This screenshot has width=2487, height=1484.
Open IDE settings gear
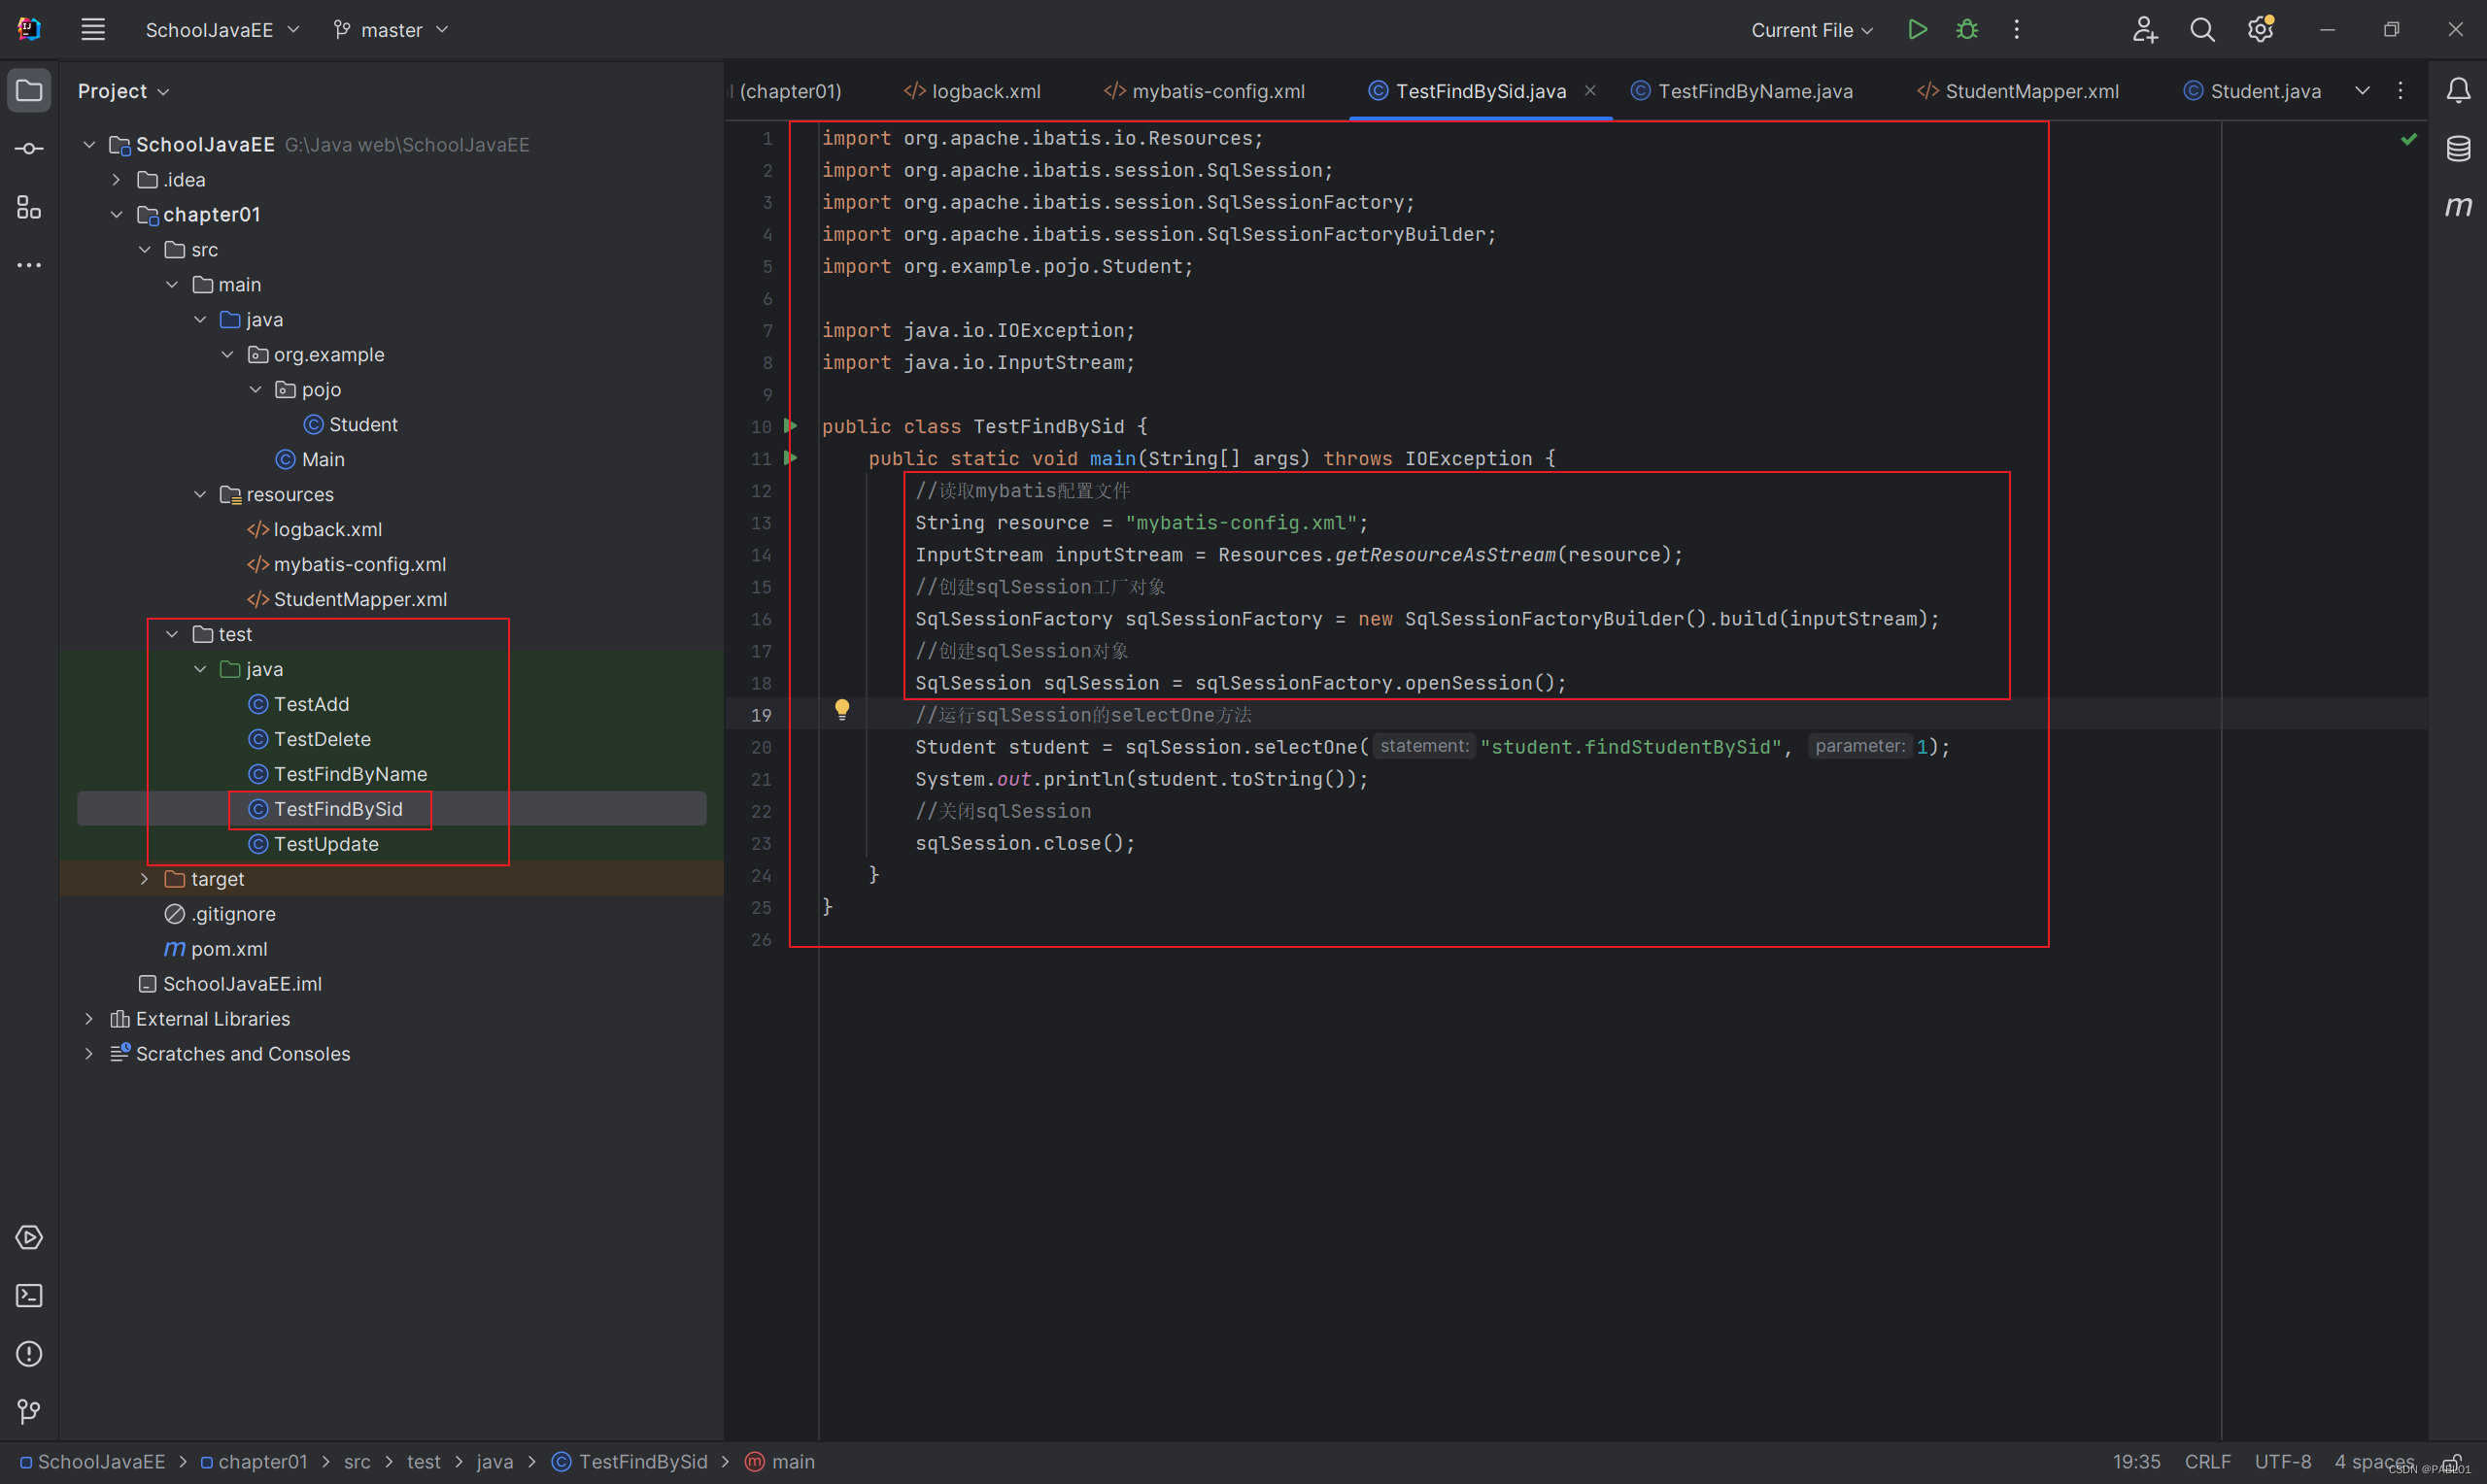[x=2260, y=30]
